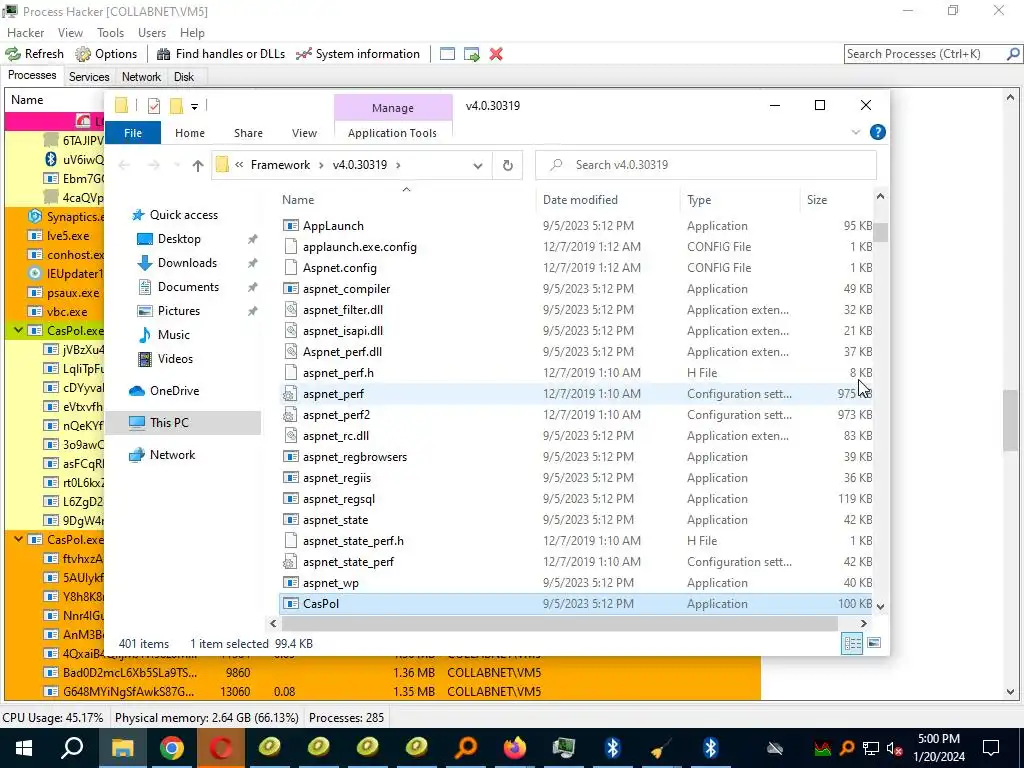Open Desktop in navigation pane
The image size is (1024, 768).
pyautogui.click(x=179, y=239)
